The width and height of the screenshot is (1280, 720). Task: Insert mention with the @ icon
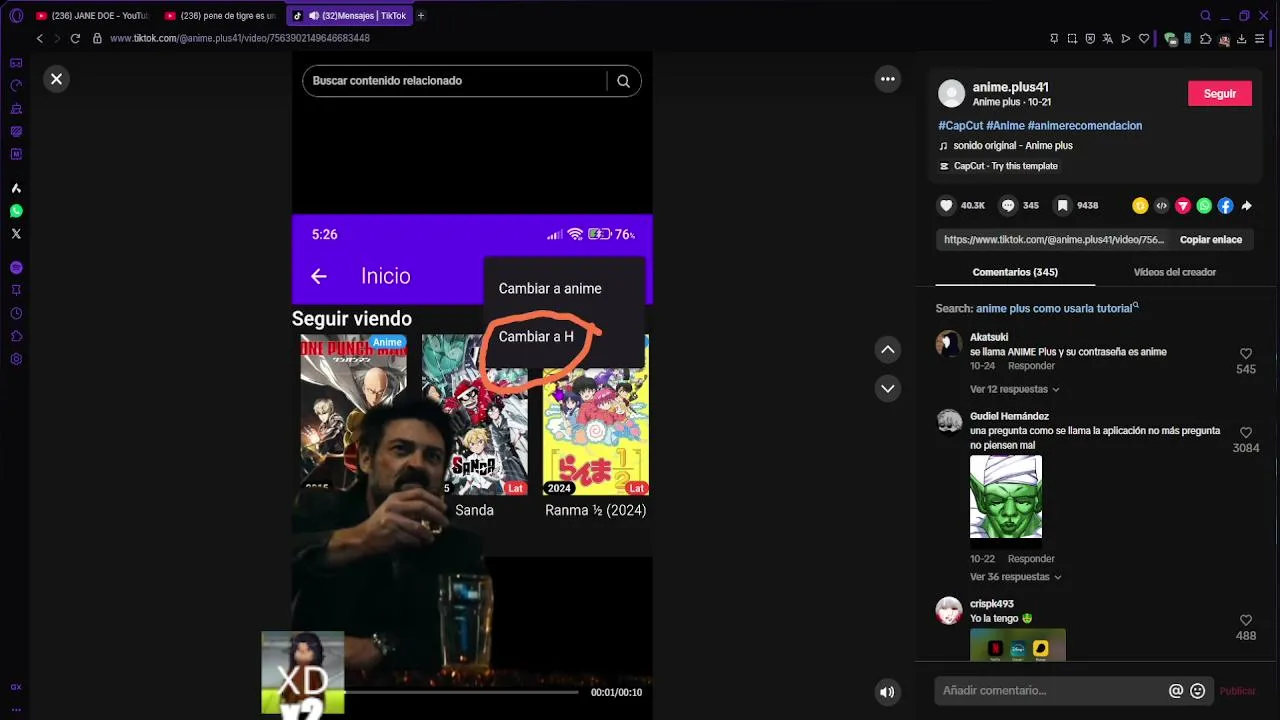click(x=1176, y=691)
